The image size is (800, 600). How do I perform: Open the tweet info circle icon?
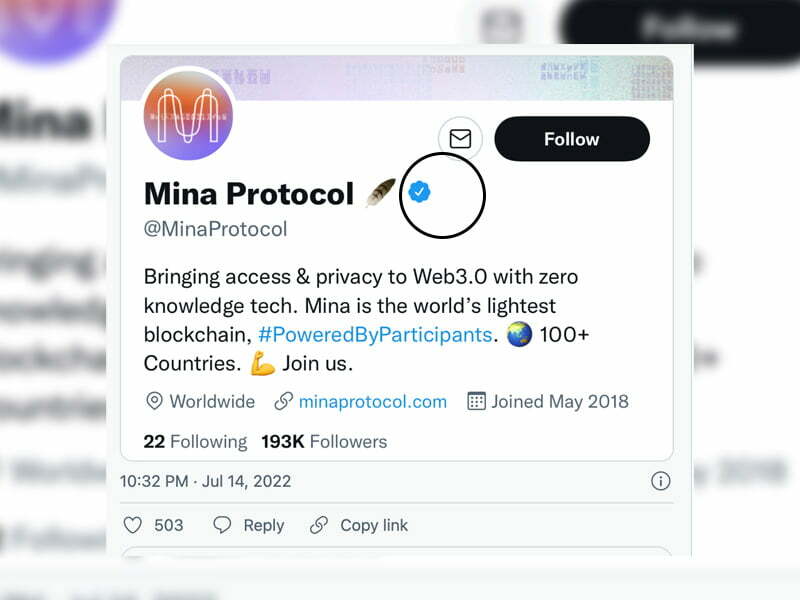coord(660,481)
